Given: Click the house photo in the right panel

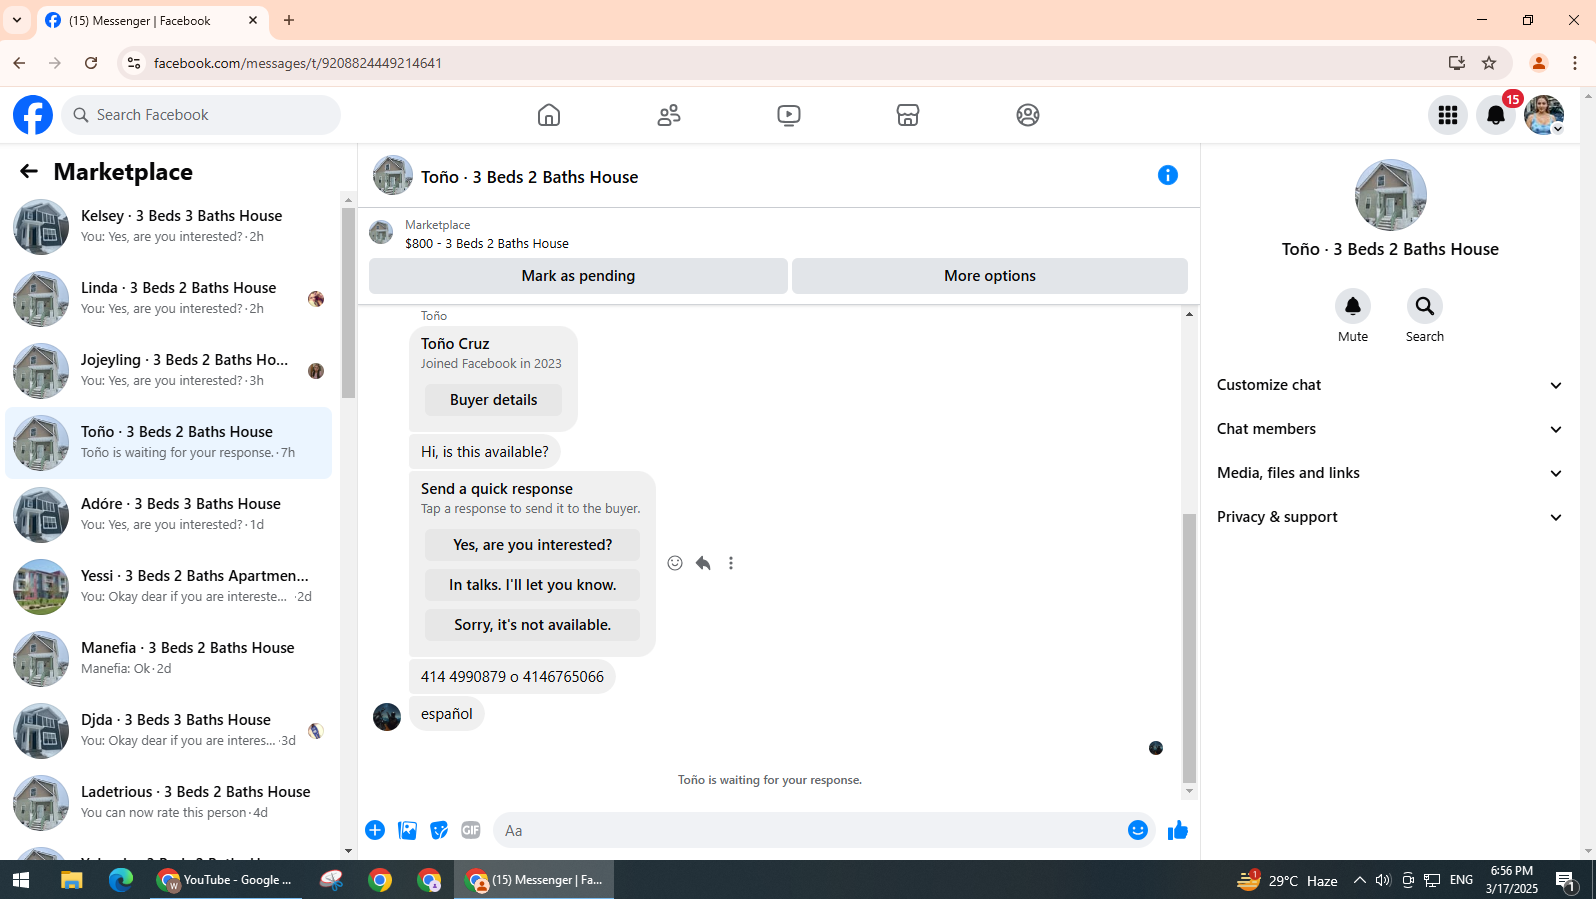Looking at the screenshot, I should 1390,195.
